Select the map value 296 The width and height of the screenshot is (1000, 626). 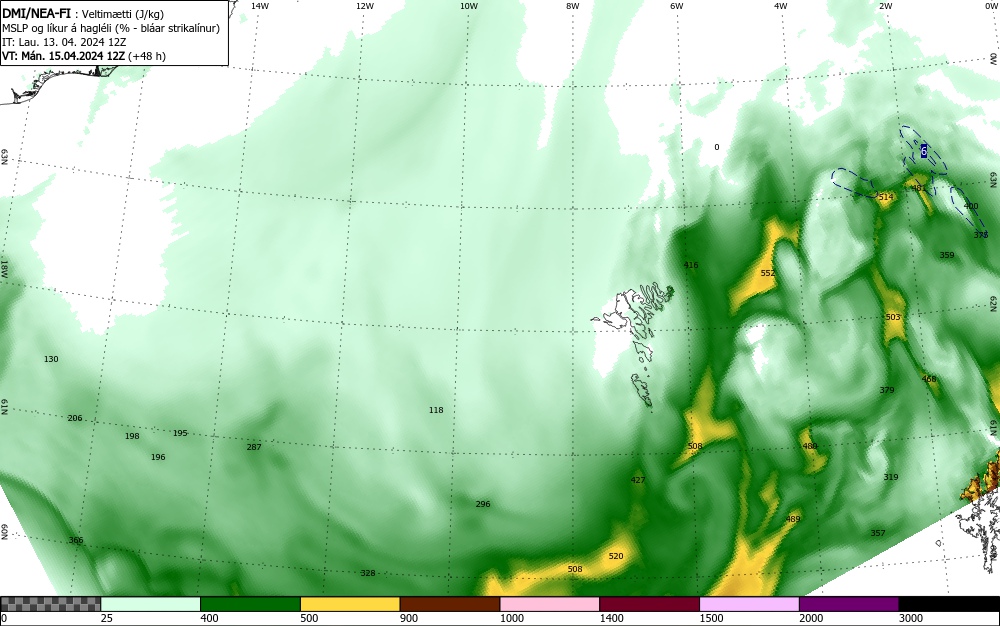pos(483,504)
